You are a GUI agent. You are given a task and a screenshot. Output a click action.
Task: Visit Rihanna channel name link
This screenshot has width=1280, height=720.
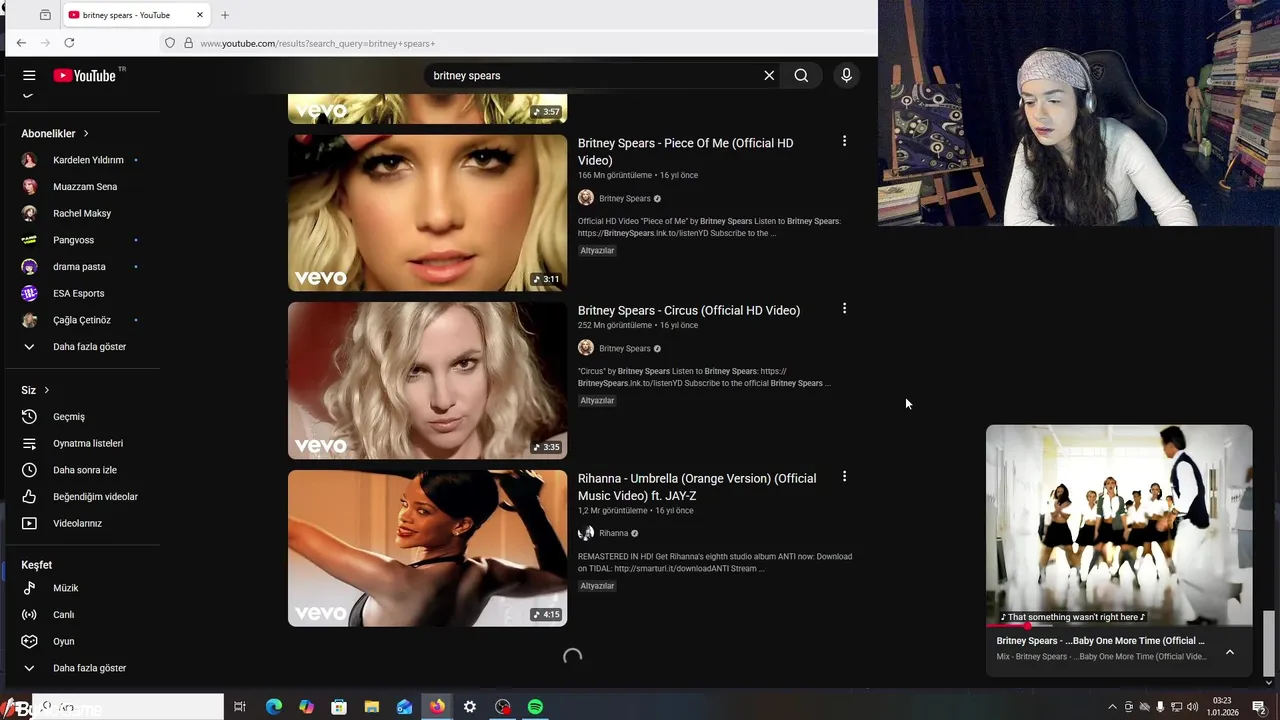pos(613,533)
